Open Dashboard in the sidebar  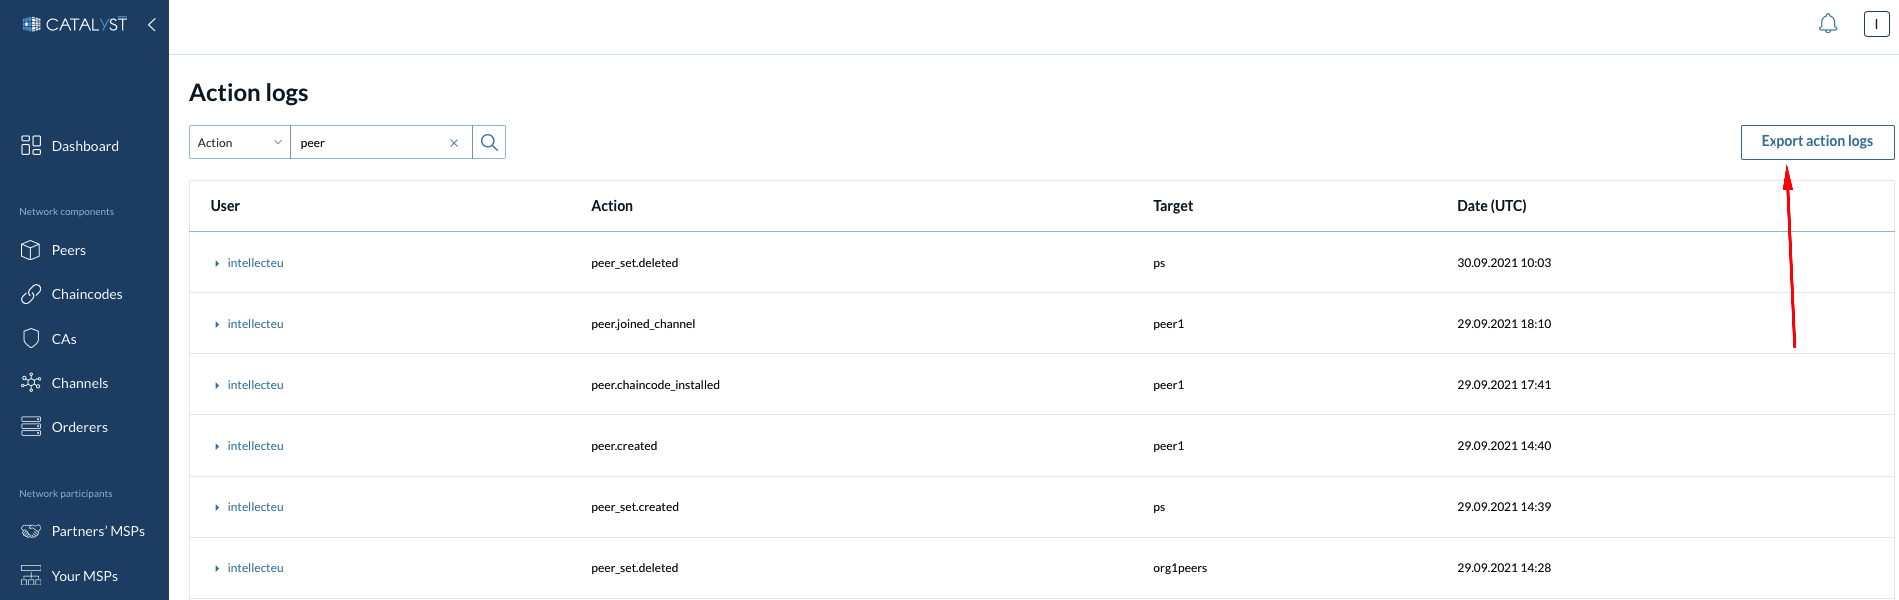click(x=84, y=146)
